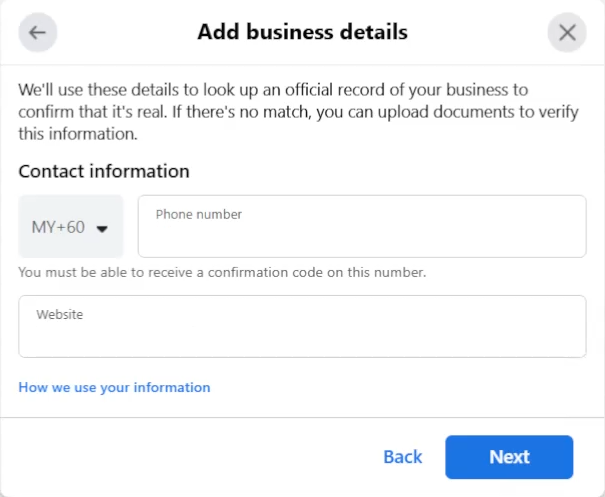The height and width of the screenshot is (497, 605).
Task: Click the Add business details title
Action: pos(302,33)
